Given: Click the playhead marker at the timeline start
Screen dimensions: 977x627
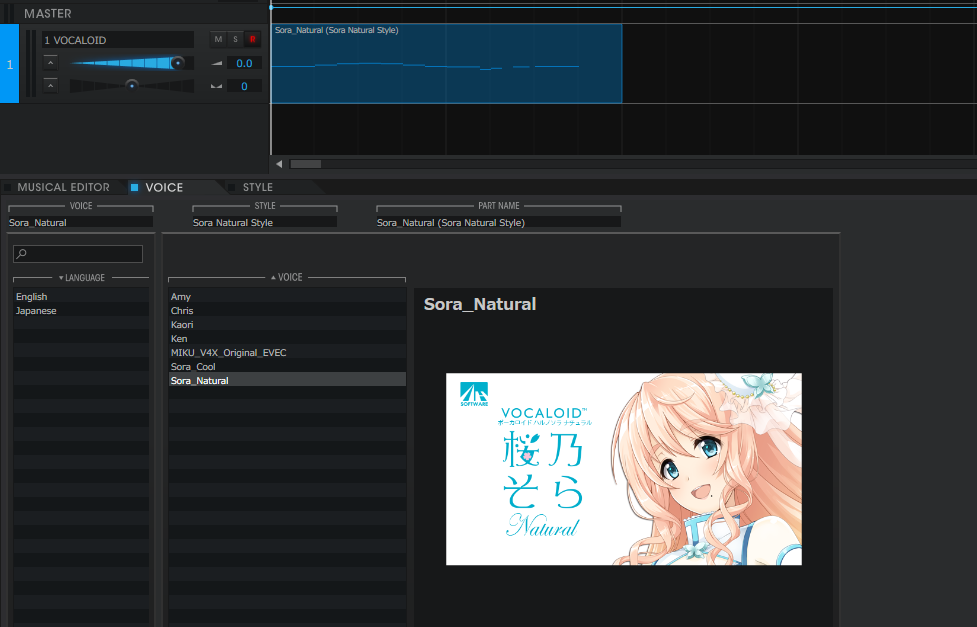Looking at the screenshot, I should click(x=271, y=7).
